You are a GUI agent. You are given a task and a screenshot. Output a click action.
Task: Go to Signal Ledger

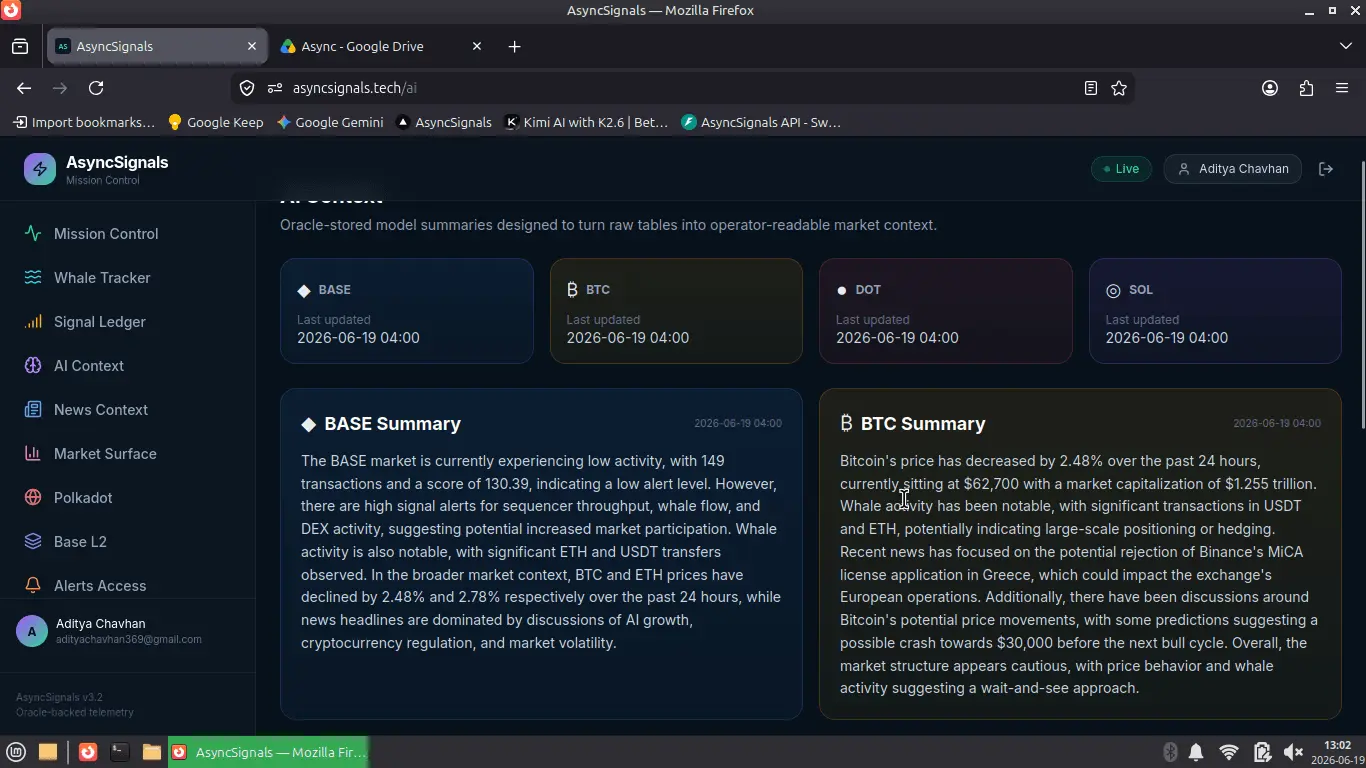coord(100,322)
